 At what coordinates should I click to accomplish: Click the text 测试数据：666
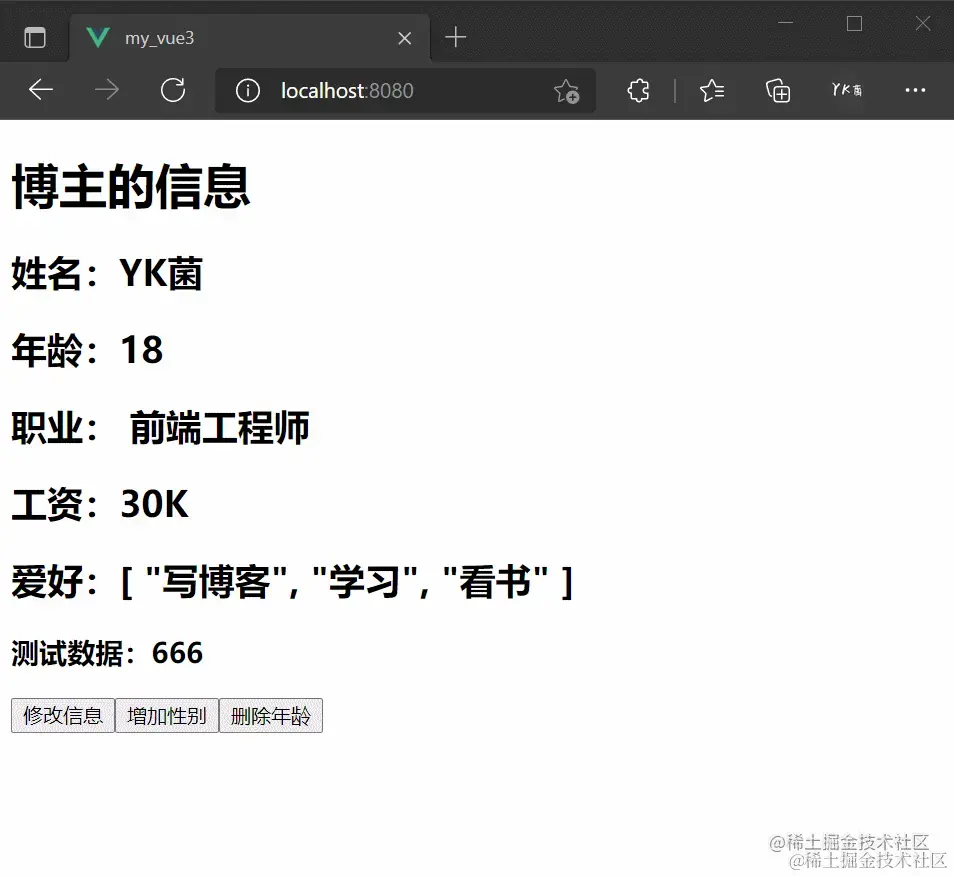(107, 653)
